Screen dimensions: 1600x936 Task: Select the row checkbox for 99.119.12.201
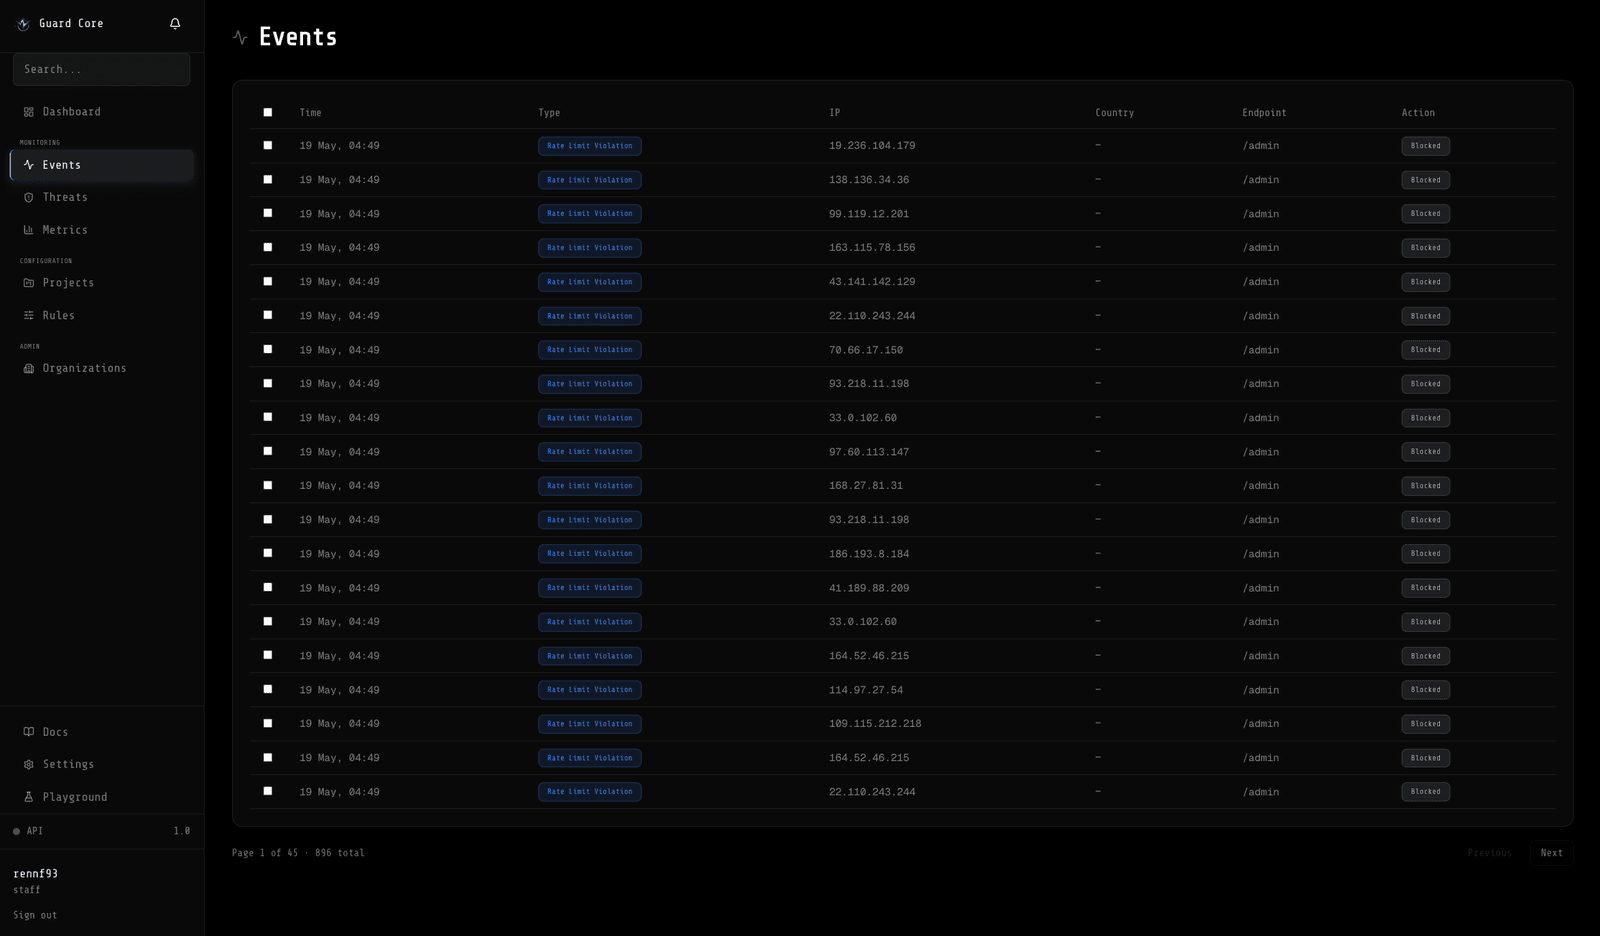[x=267, y=213]
